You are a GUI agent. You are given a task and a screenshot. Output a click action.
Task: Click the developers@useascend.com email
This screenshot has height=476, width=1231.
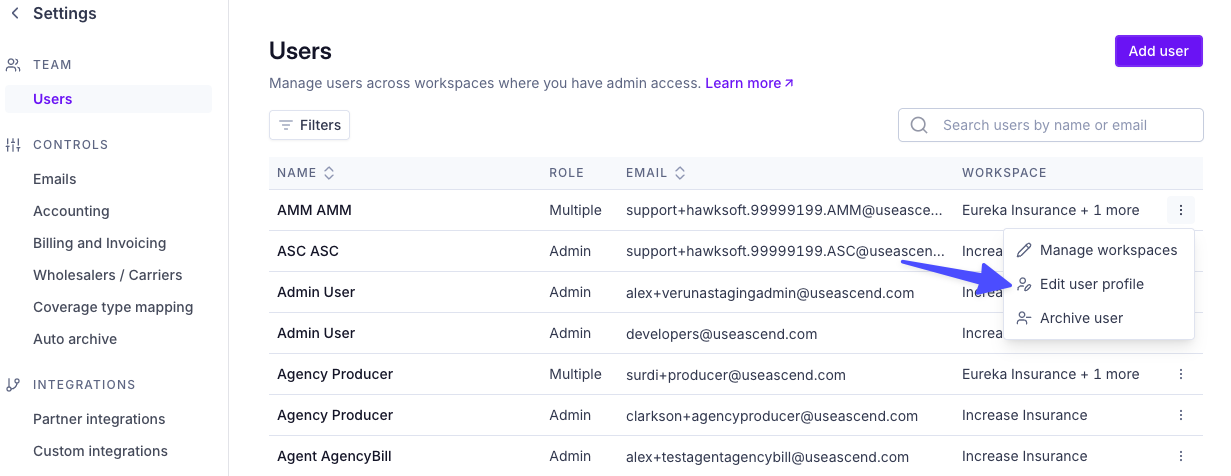[721, 333]
